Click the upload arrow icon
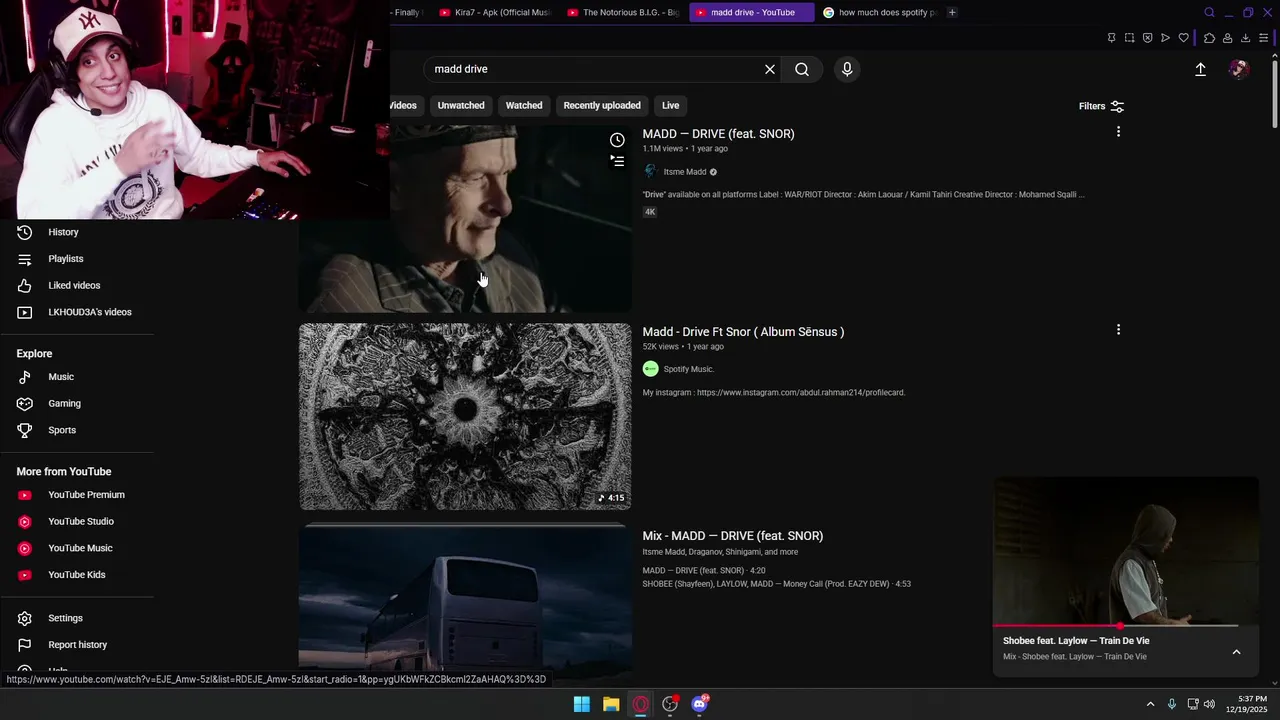The width and height of the screenshot is (1280, 720). pyautogui.click(x=1200, y=69)
